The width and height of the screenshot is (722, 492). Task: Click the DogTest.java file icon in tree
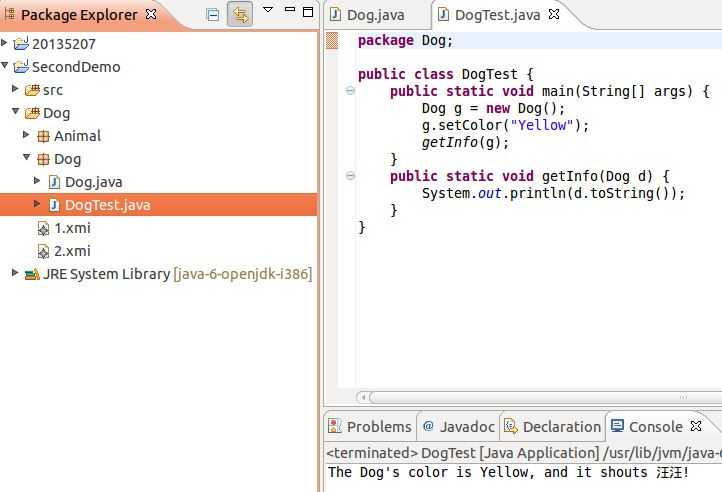pos(54,205)
